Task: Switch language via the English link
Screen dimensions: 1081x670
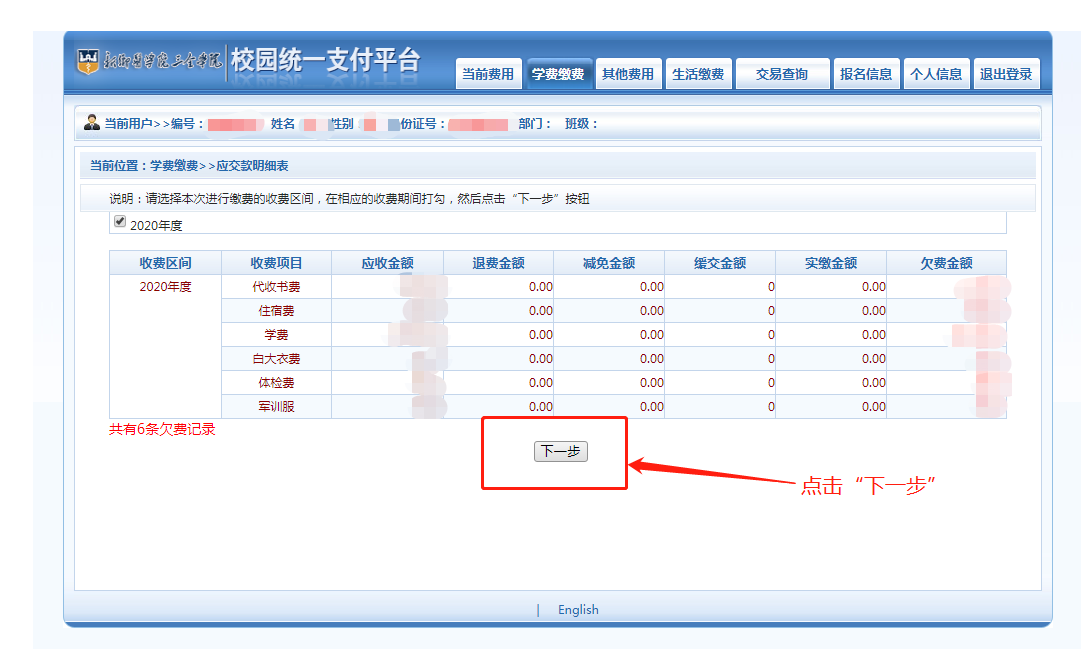Action: [x=578, y=610]
